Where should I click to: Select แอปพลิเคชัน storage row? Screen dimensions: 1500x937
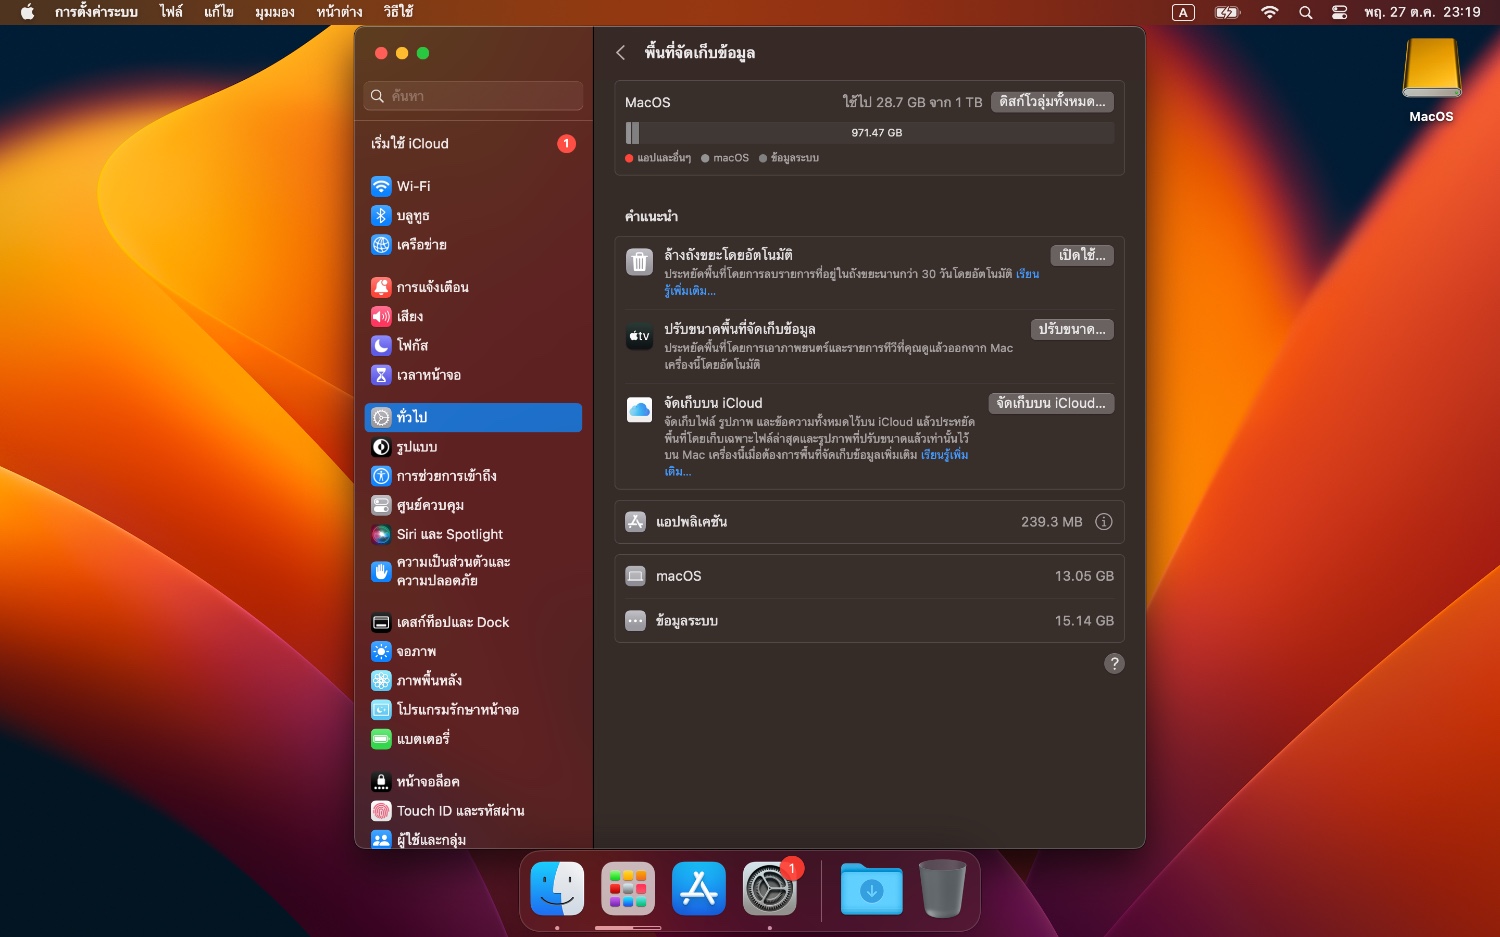pyautogui.click(x=869, y=522)
